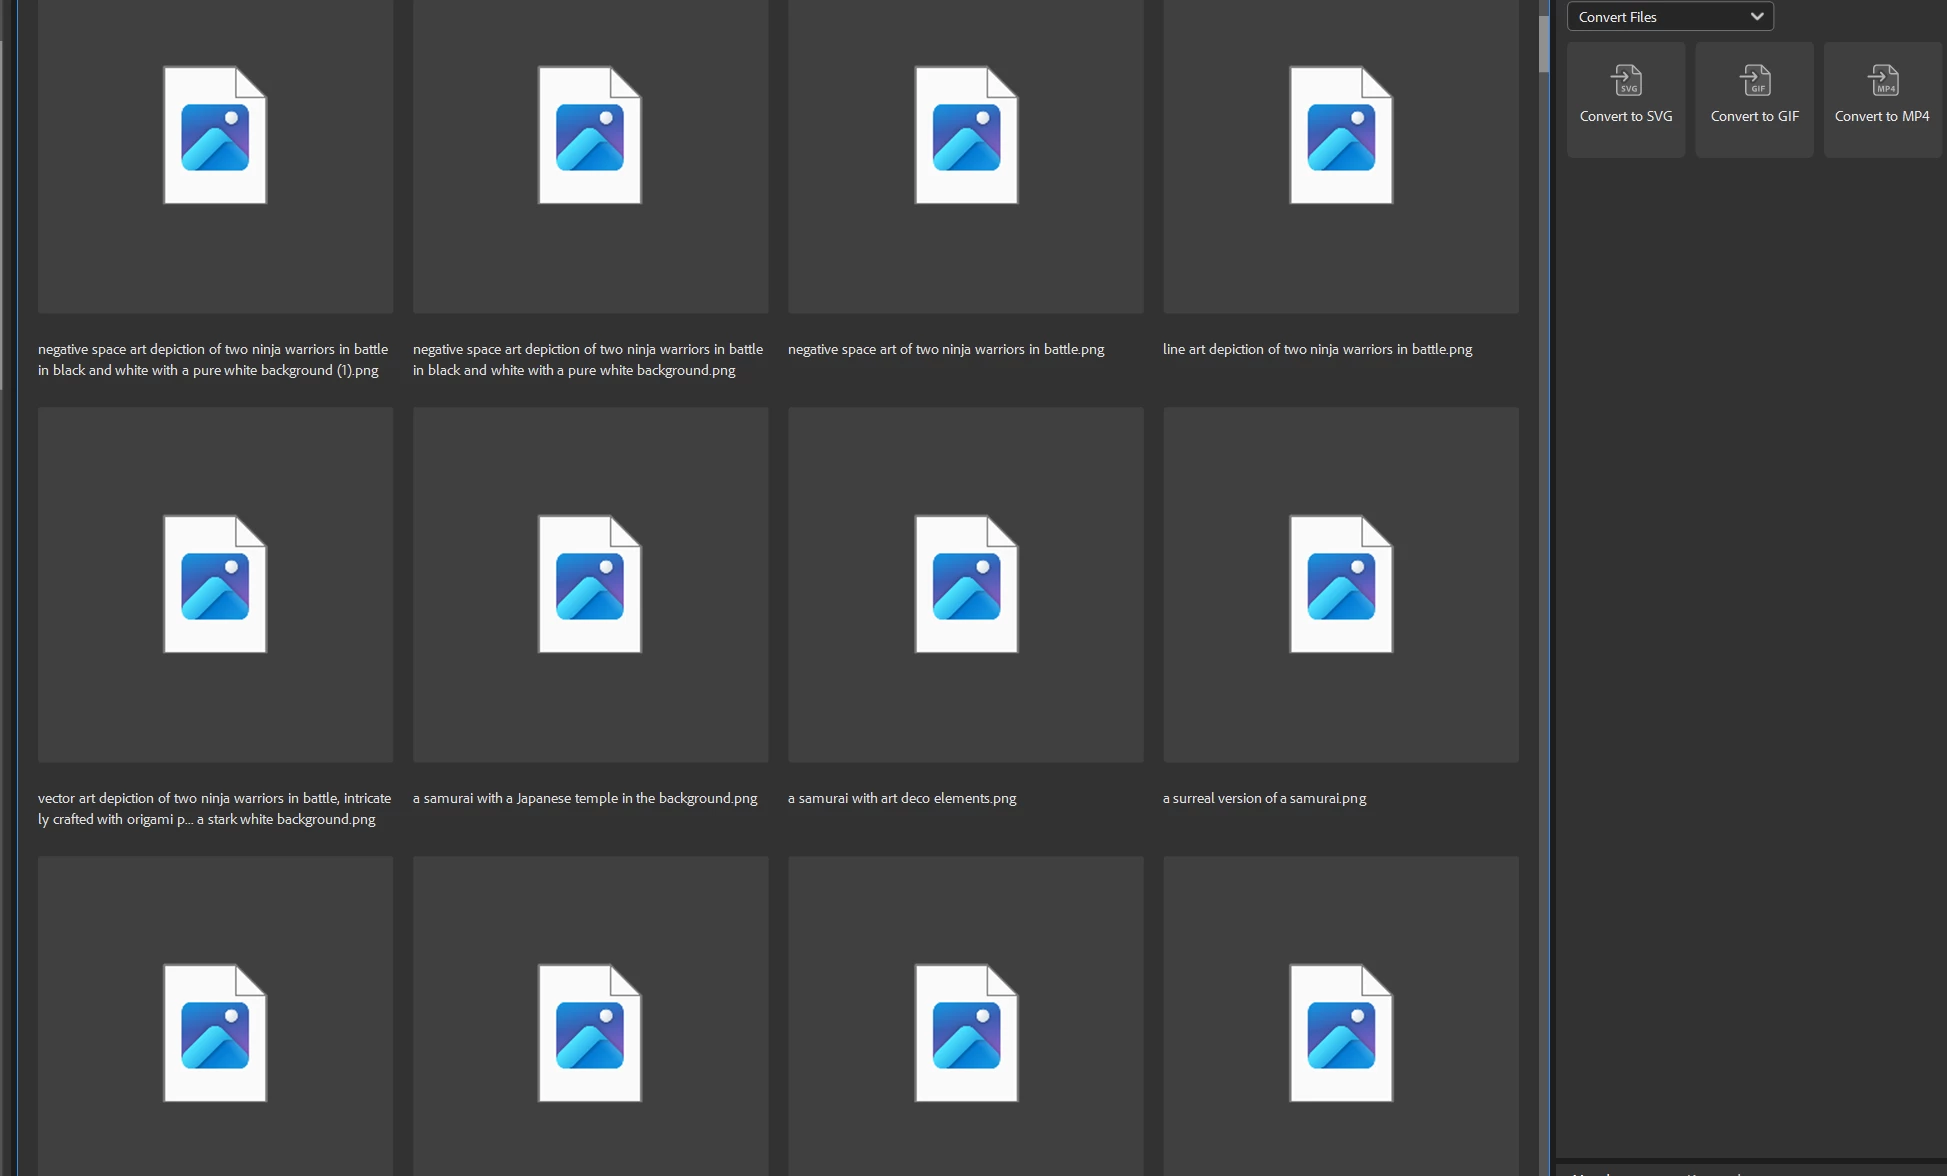
Task: Select samurai with Japanese temple file icon
Action: 590,585
